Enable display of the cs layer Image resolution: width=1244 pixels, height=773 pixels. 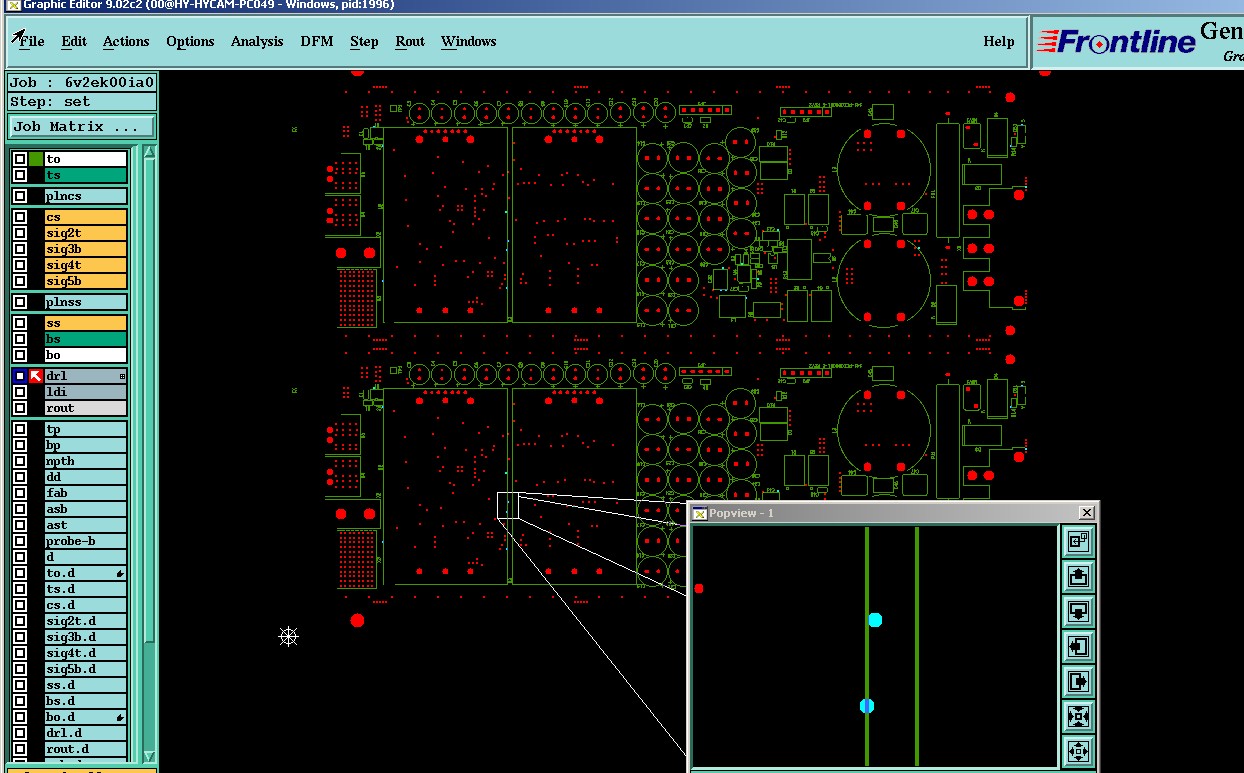tap(20, 217)
